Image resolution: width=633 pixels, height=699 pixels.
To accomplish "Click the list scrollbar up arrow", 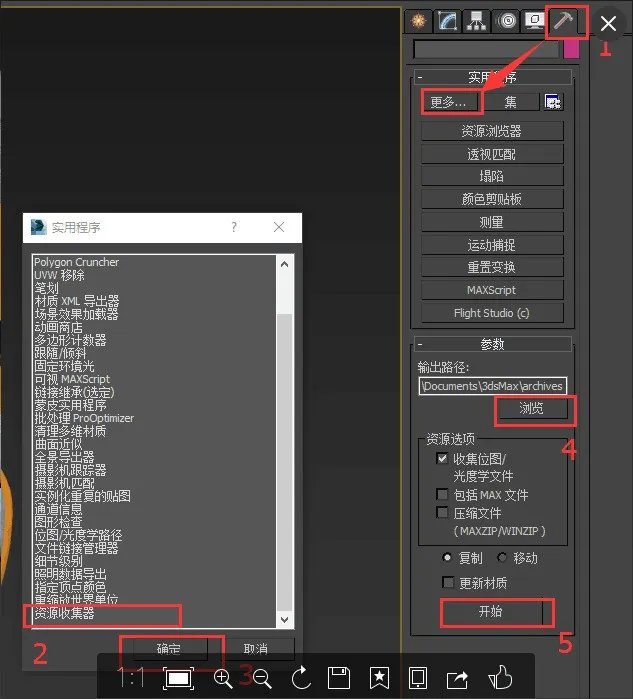I will (x=284, y=264).
